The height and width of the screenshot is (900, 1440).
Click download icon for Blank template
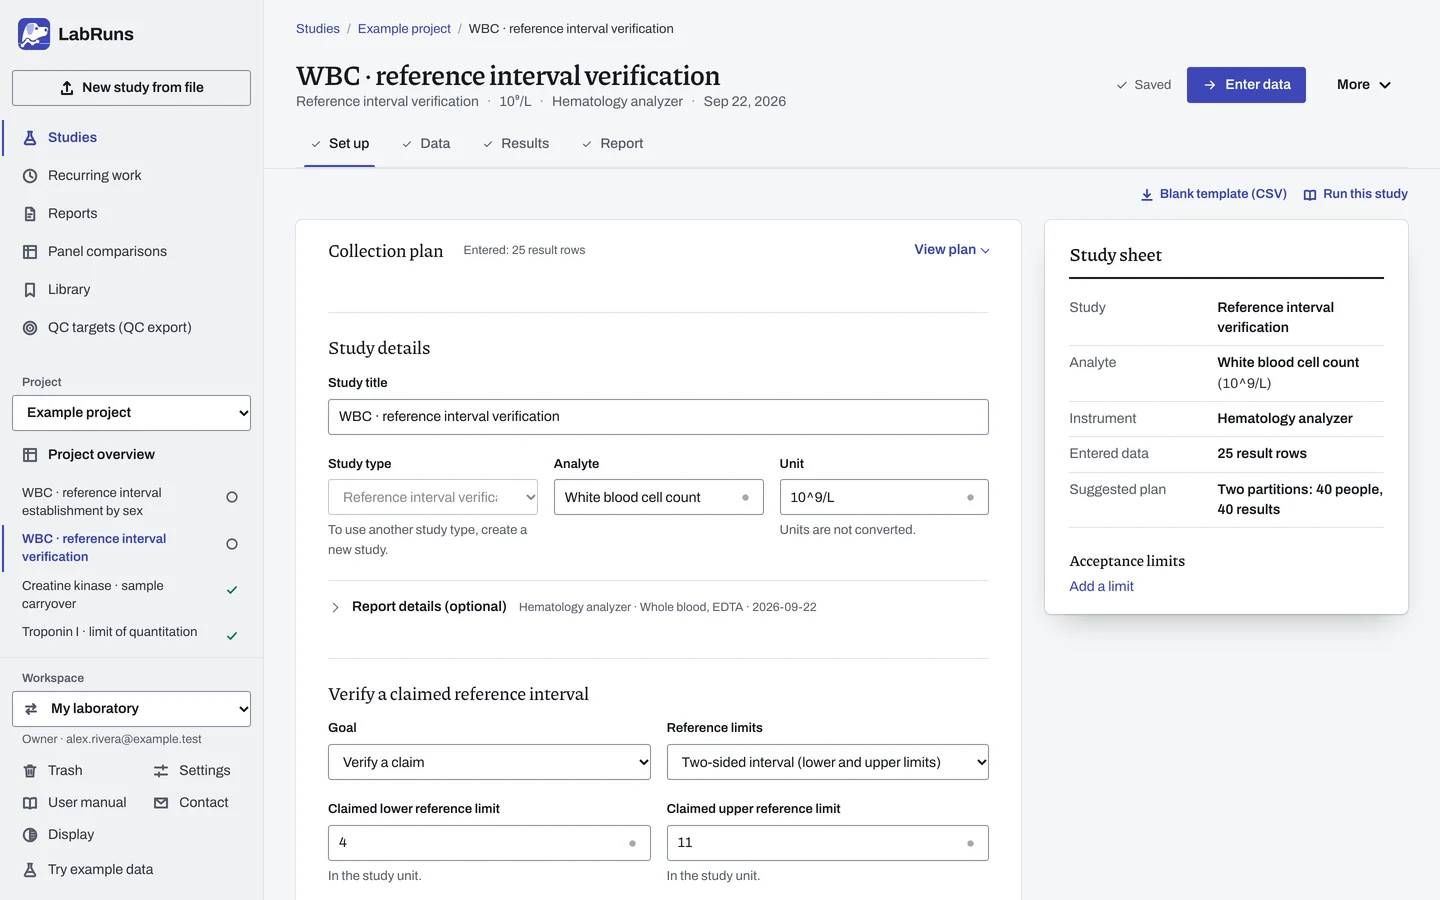pos(1147,195)
